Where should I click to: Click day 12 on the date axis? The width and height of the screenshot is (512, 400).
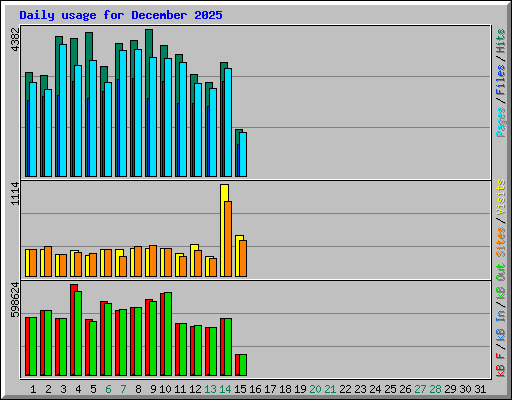point(195,389)
